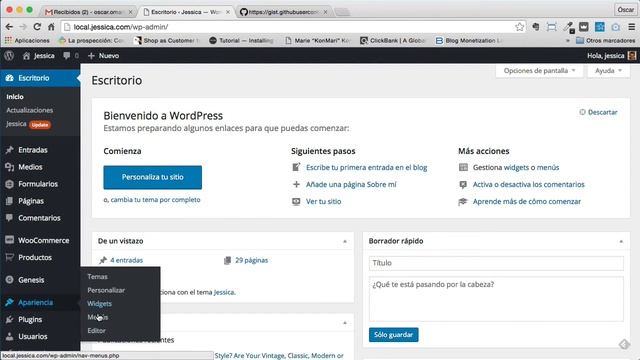Open 'cambia tu tema por completo' link
Screen dimensions: 640x360
(x=156, y=200)
